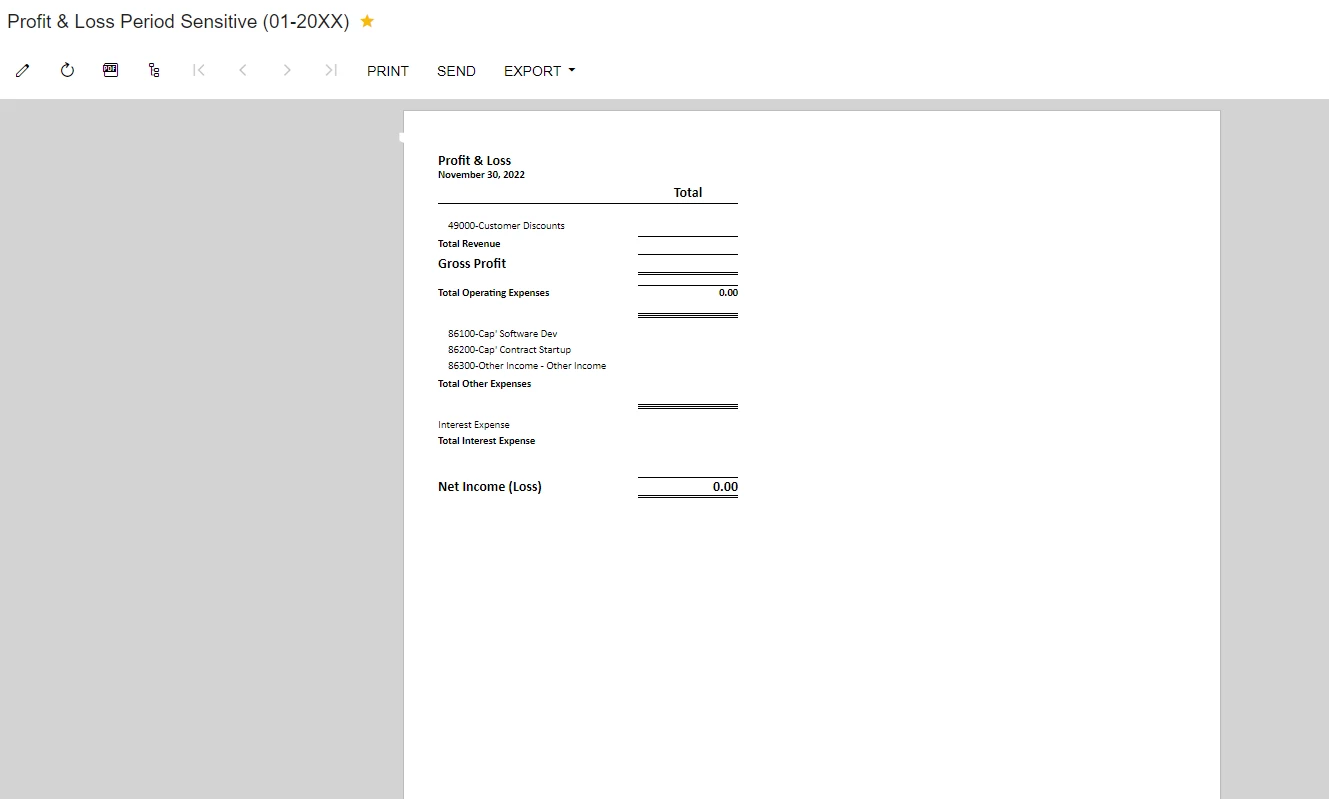Select the 'Profit & Loss' report heading
1329x799 pixels.
[474, 160]
